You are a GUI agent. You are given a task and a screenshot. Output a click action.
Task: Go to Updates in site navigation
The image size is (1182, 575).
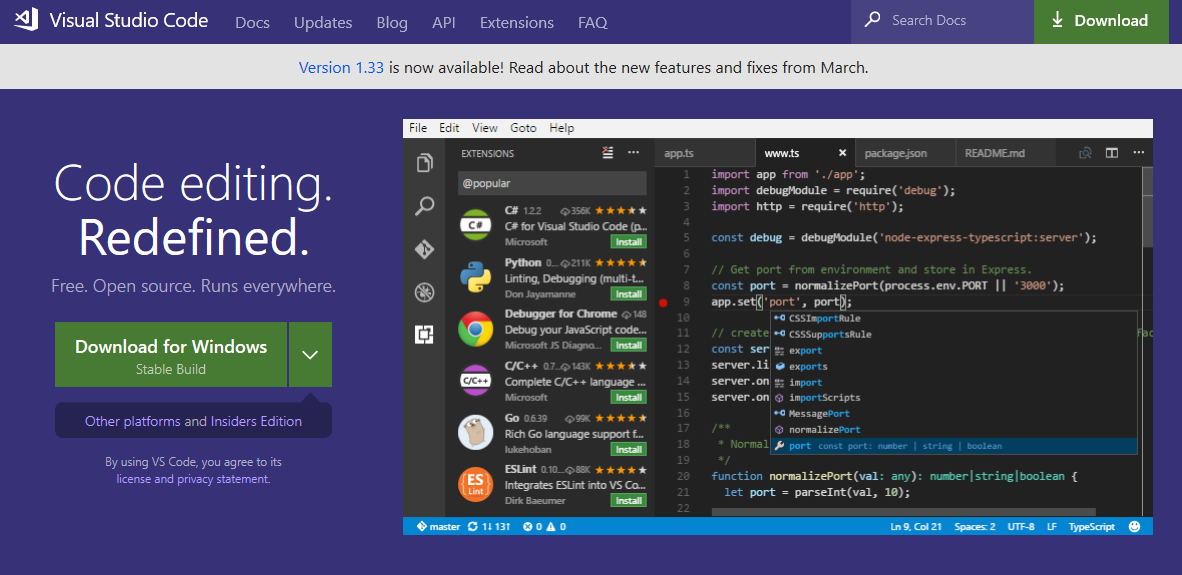point(323,23)
